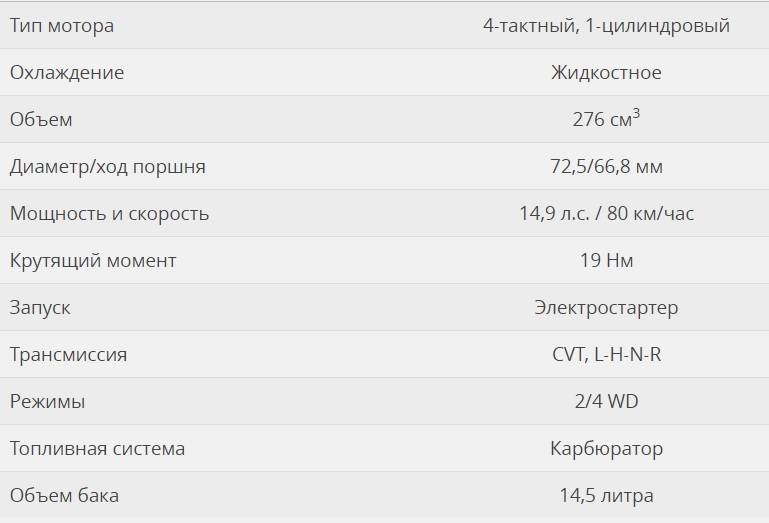
Task: Click the 'Крутящий момент' label
Action: point(93,261)
